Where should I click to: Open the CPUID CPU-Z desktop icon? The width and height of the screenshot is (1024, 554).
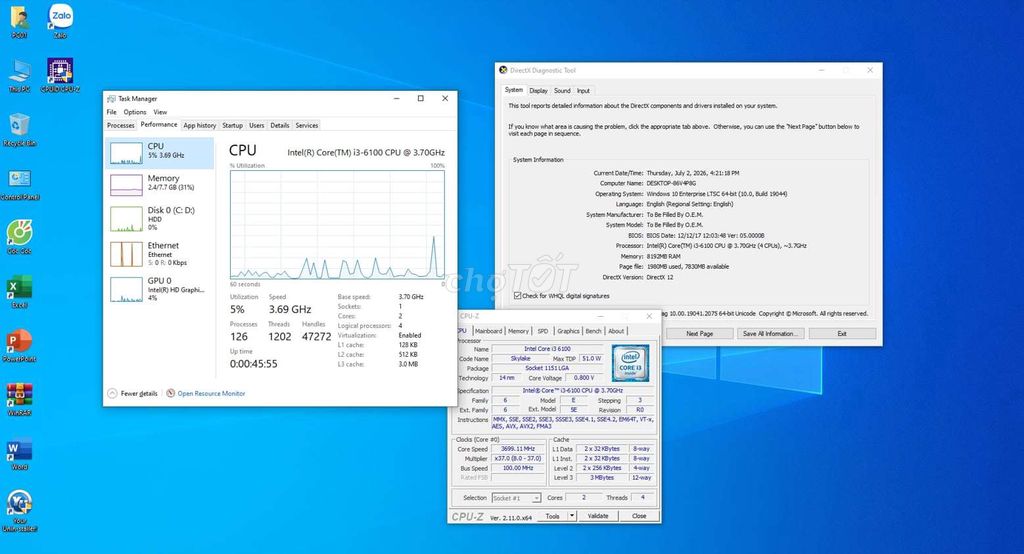coord(60,74)
